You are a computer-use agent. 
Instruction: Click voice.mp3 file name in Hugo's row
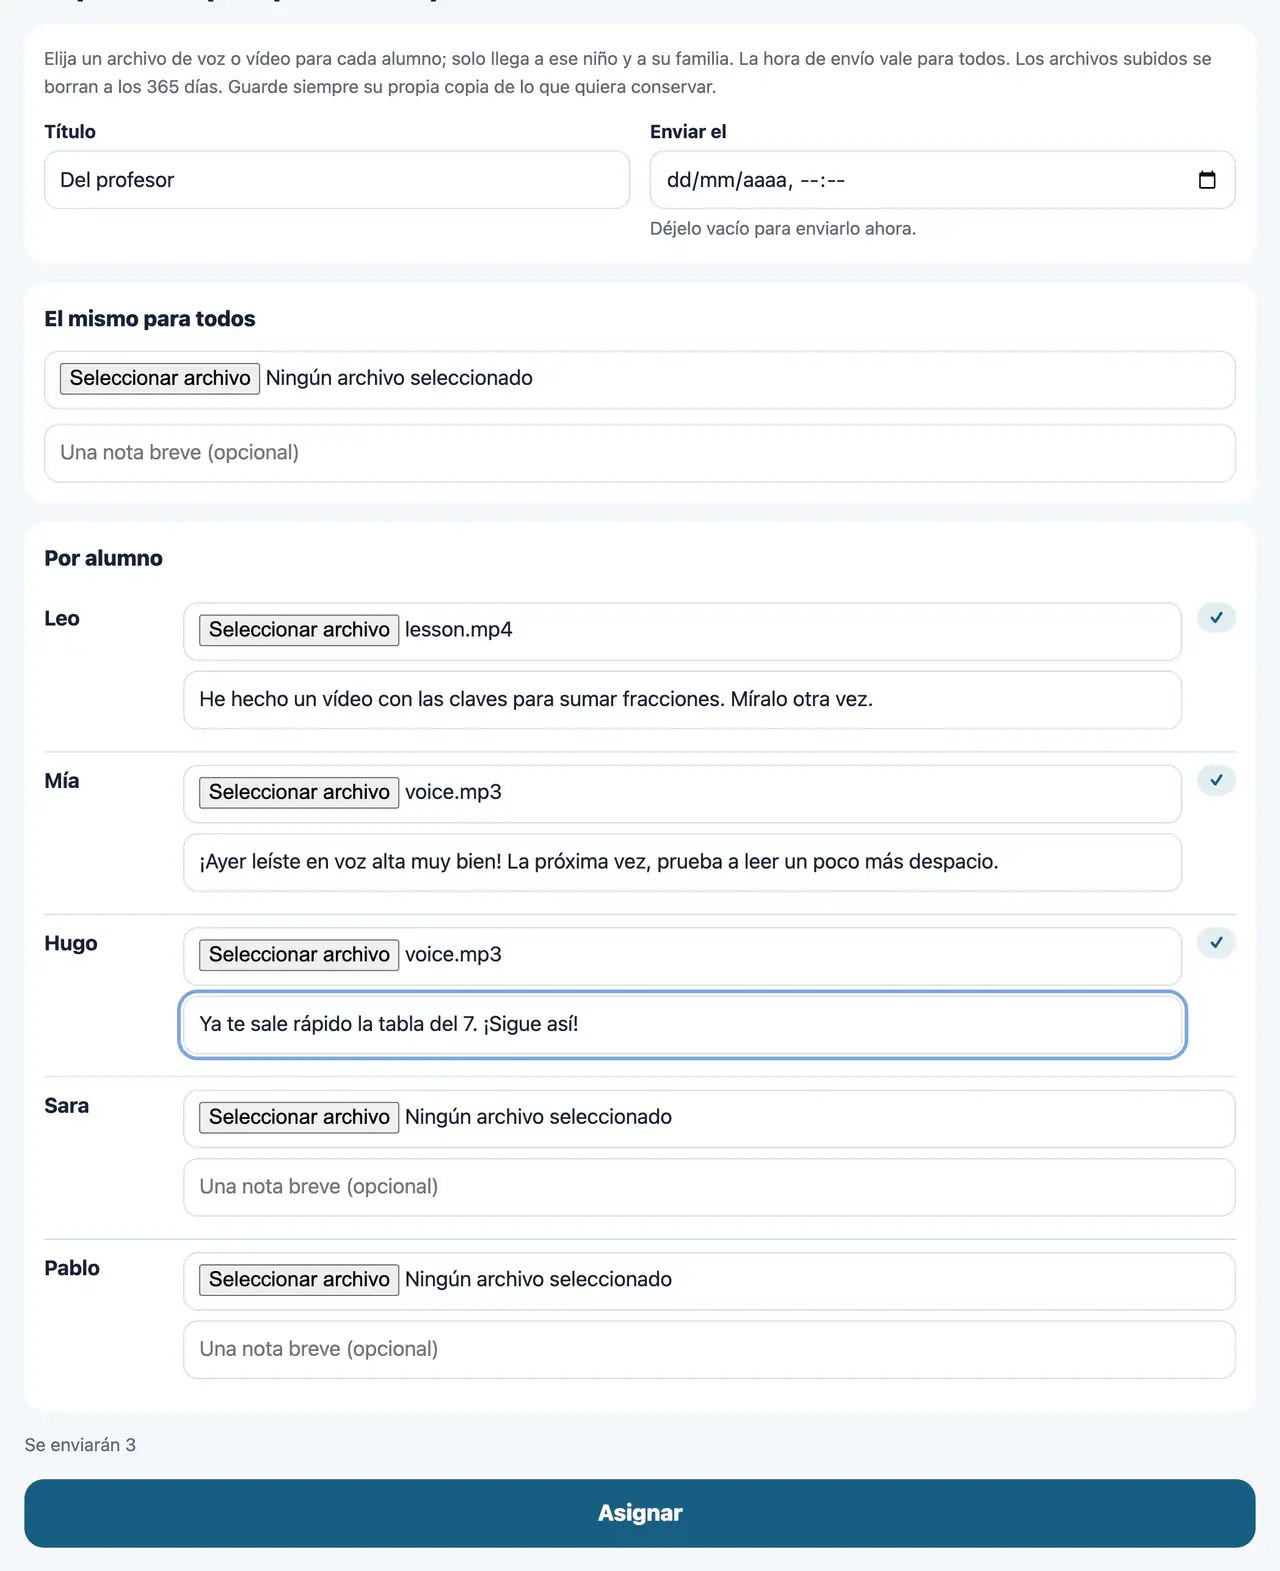453,955
